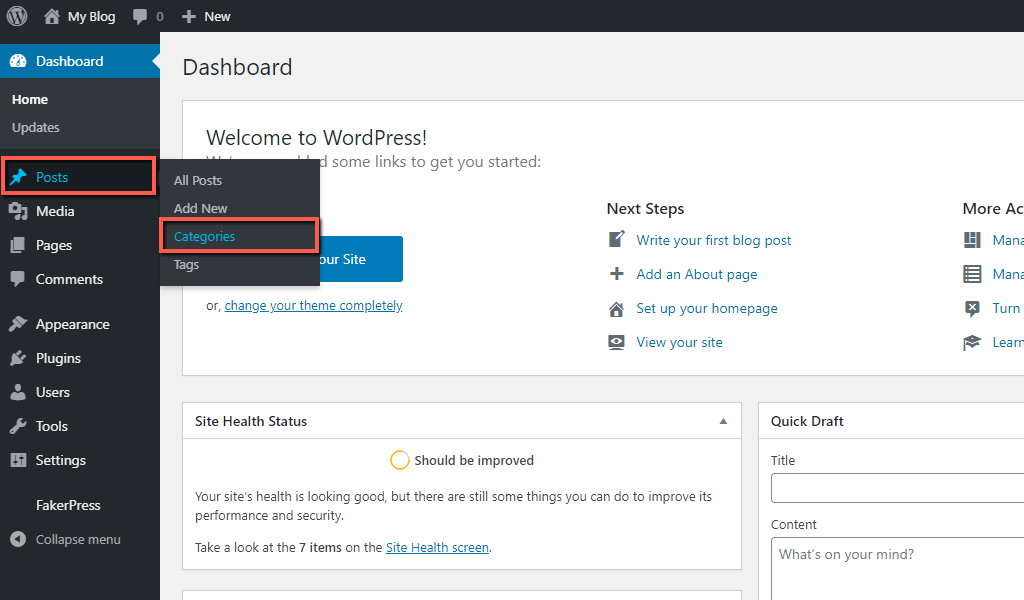Open the FakerPress menu item
Image resolution: width=1024 pixels, height=600 pixels.
point(68,505)
